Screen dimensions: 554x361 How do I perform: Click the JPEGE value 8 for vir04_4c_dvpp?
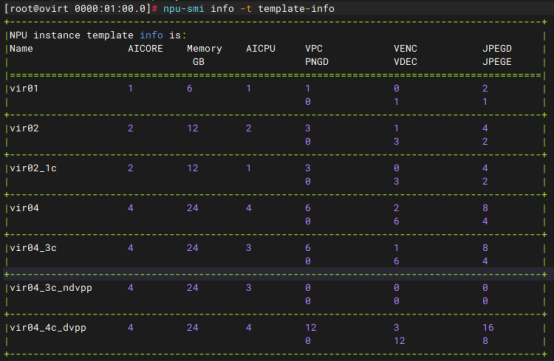(x=485, y=341)
